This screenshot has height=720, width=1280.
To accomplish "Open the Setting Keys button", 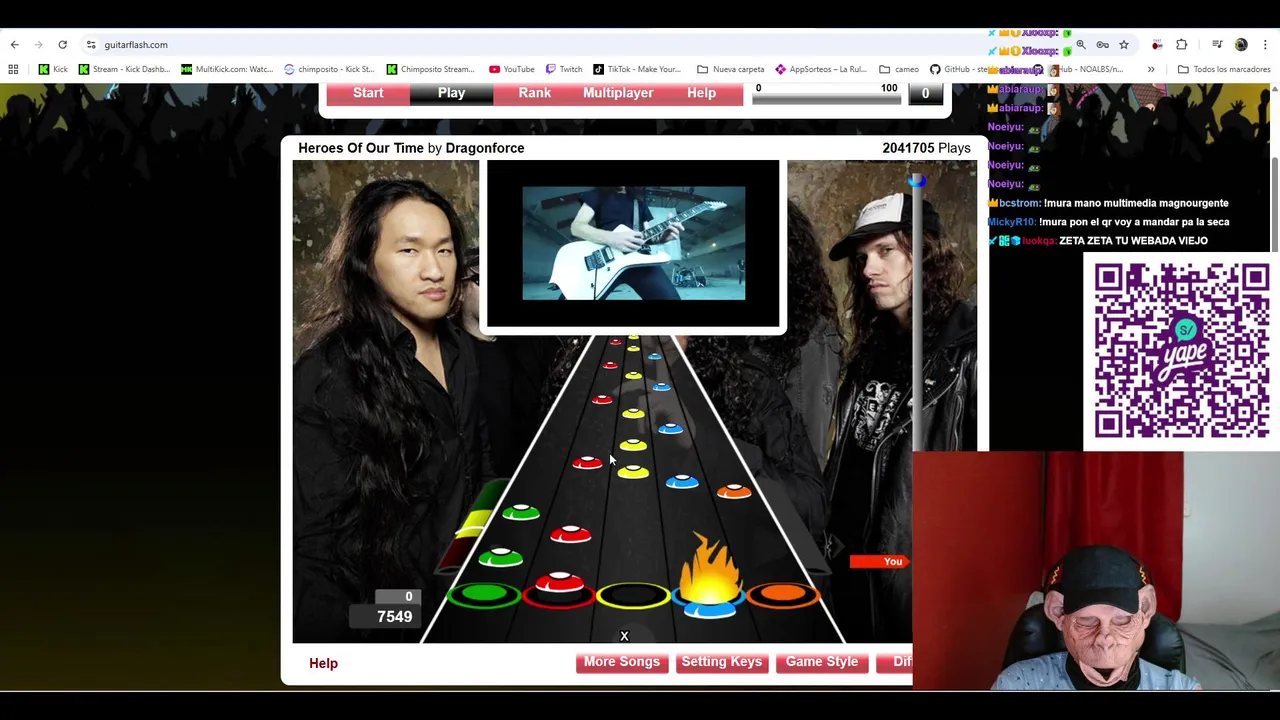I will (721, 662).
